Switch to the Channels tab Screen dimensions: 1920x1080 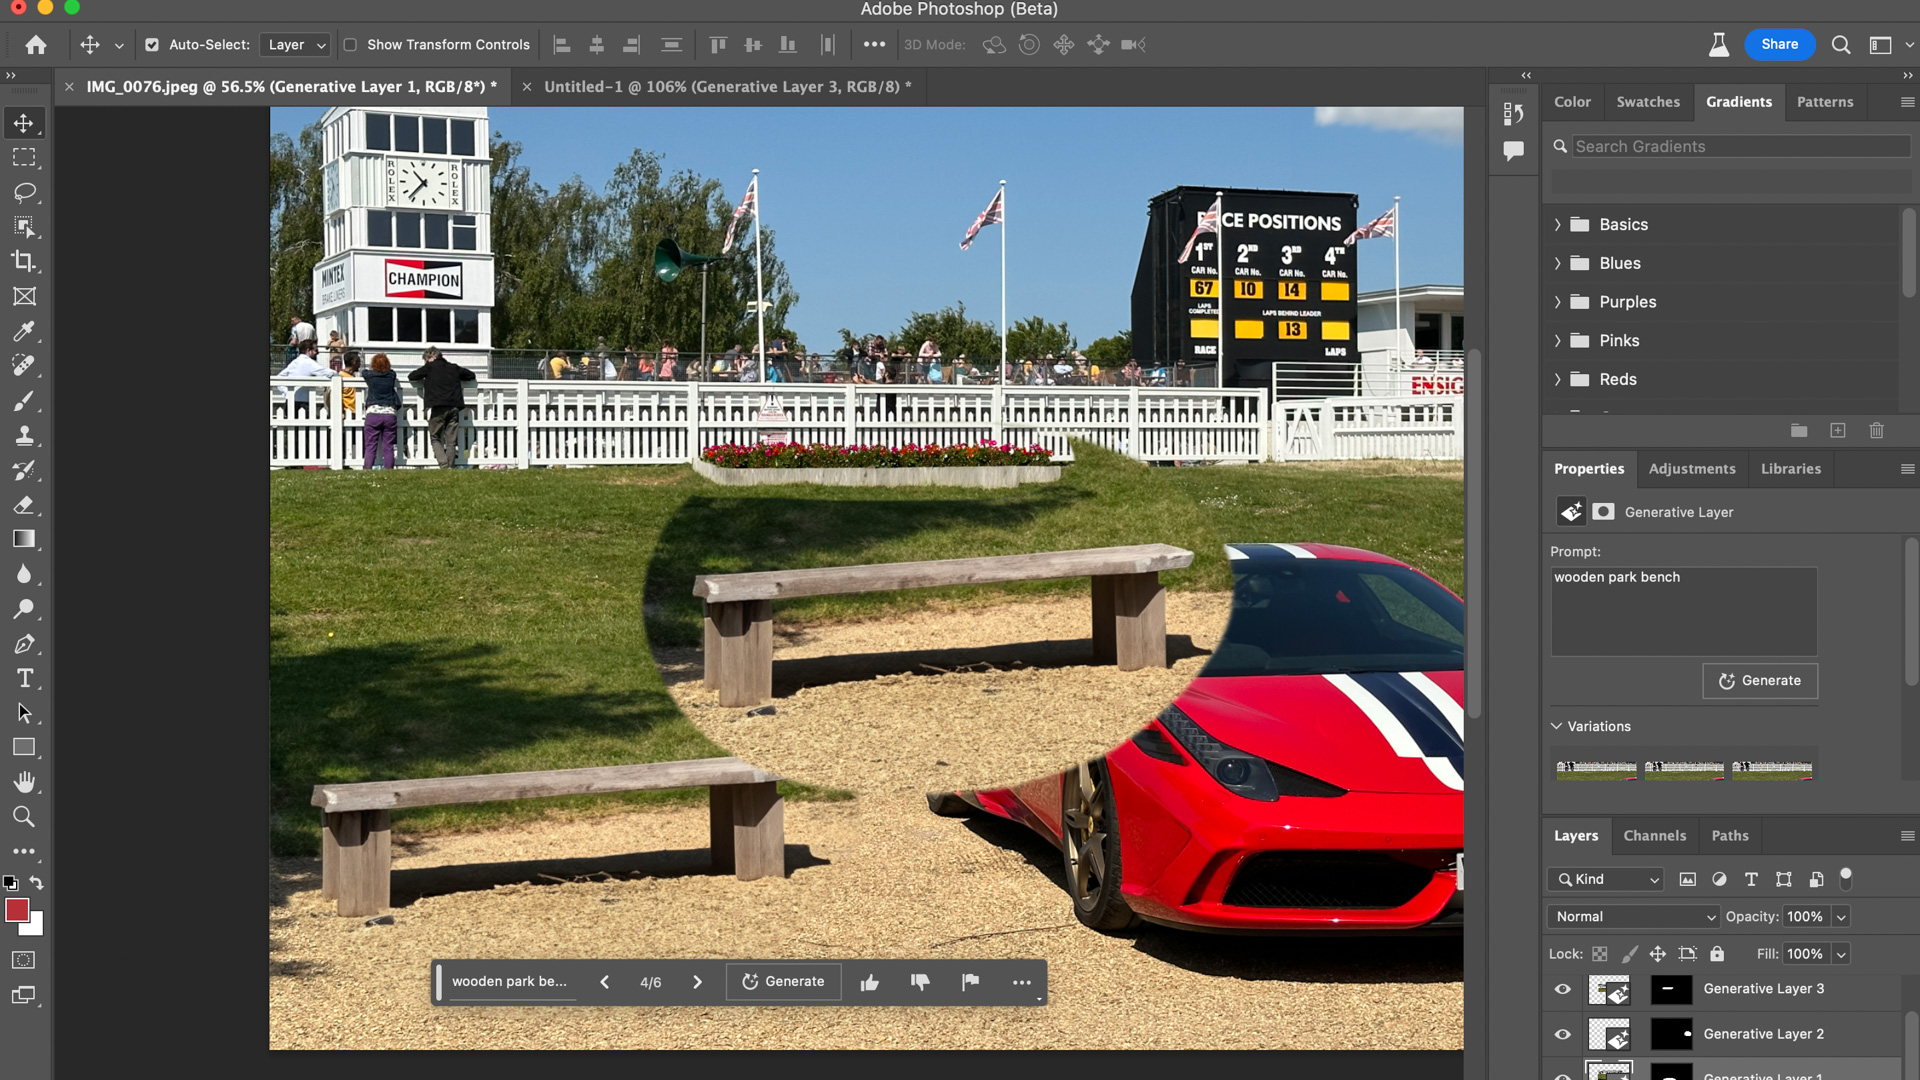click(1654, 833)
